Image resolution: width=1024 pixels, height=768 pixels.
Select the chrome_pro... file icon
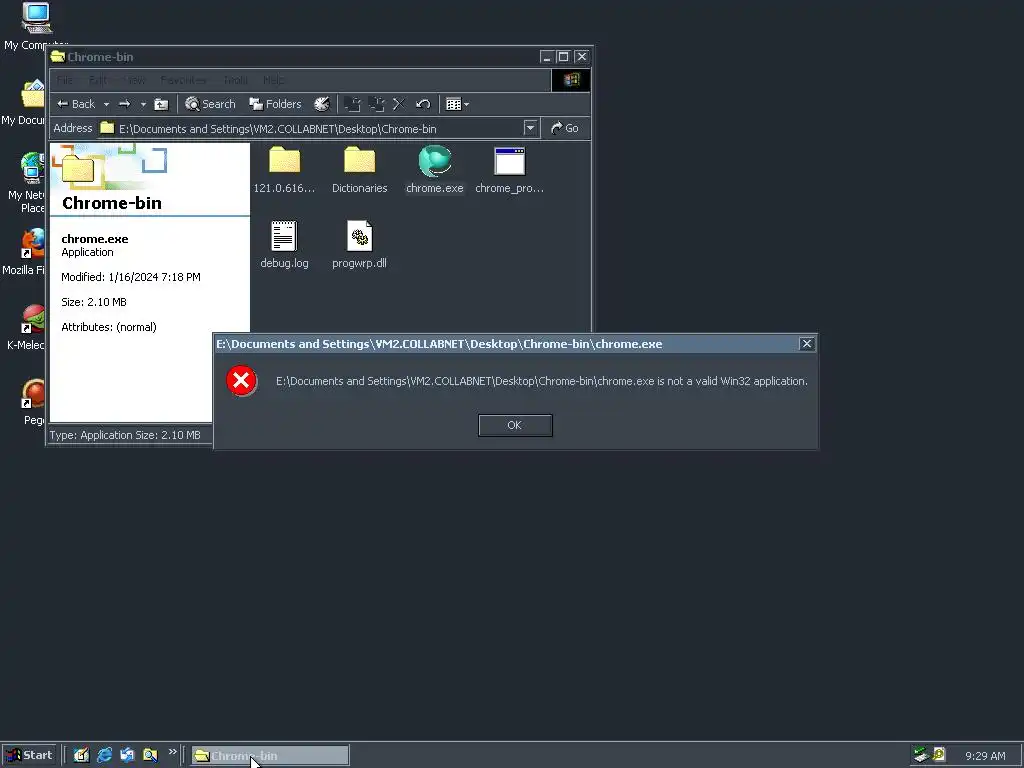click(509, 170)
